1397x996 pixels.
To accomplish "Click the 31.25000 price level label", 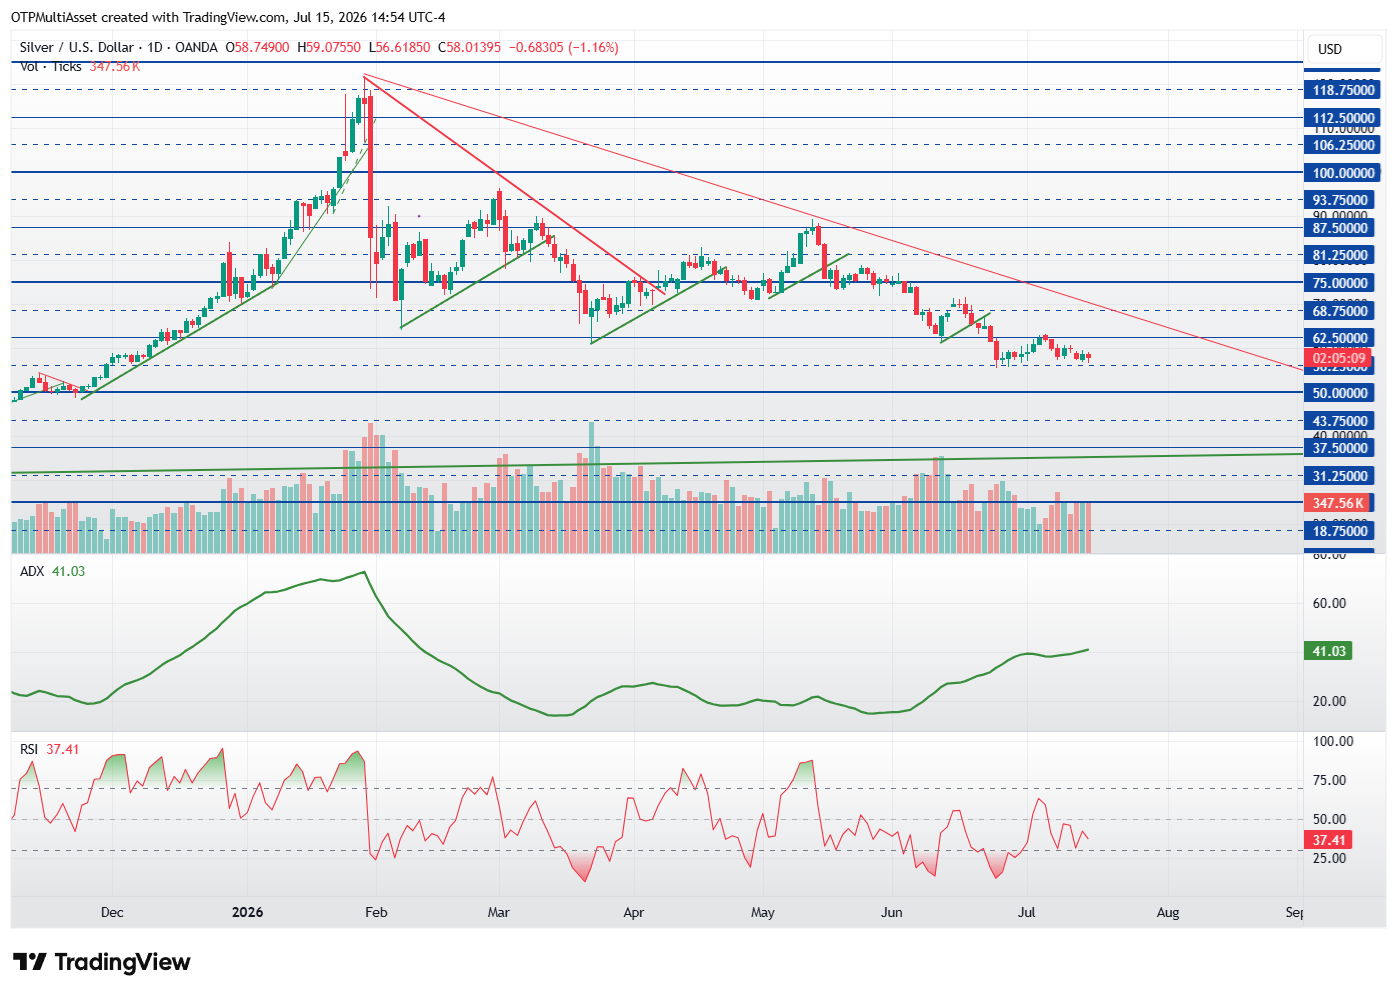I will (x=1340, y=476).
